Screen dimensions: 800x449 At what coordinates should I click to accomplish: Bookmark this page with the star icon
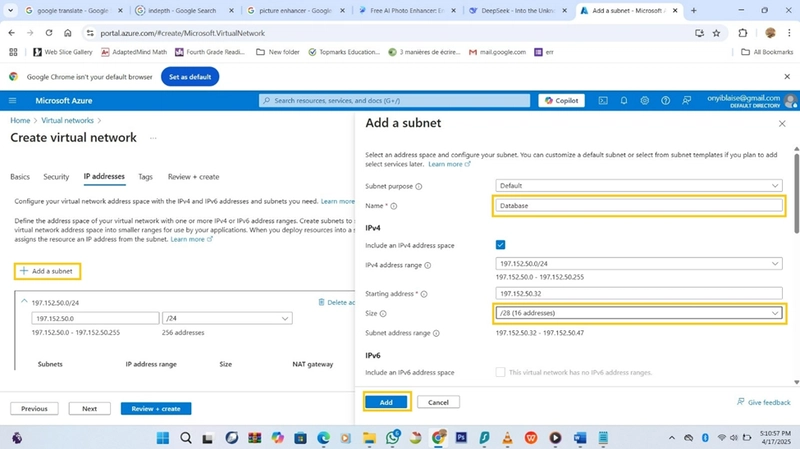716,33
